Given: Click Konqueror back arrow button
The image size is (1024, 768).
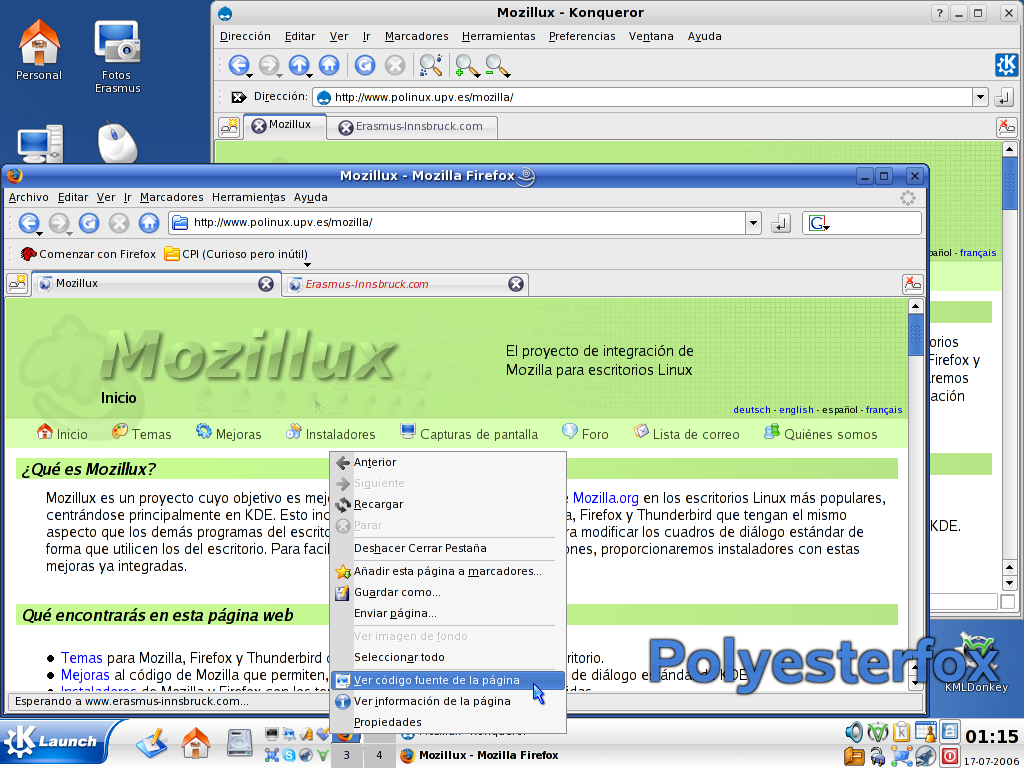Looking at the screenshot, I should [x=239, y=65].
